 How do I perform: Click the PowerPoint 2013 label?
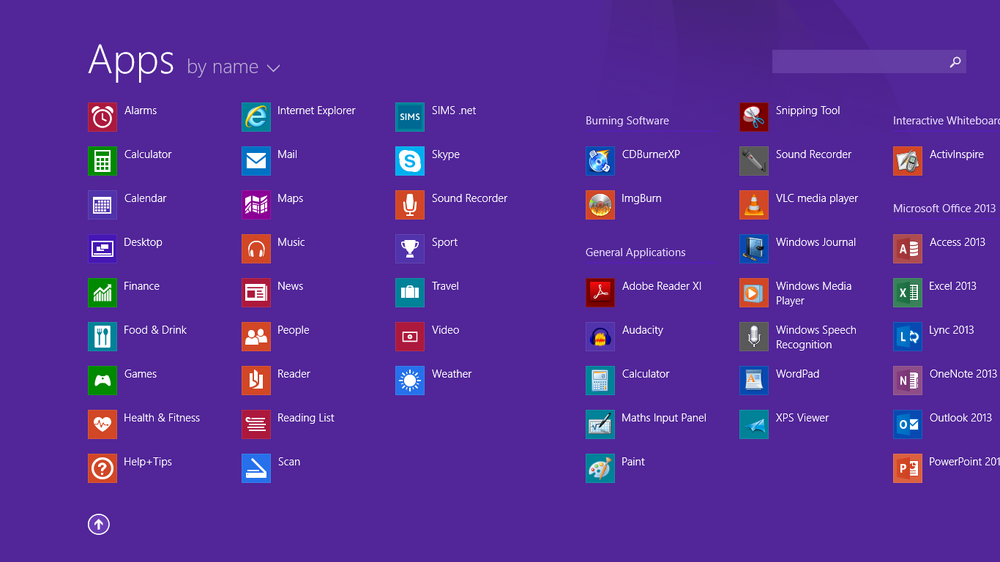click(964, 462)
